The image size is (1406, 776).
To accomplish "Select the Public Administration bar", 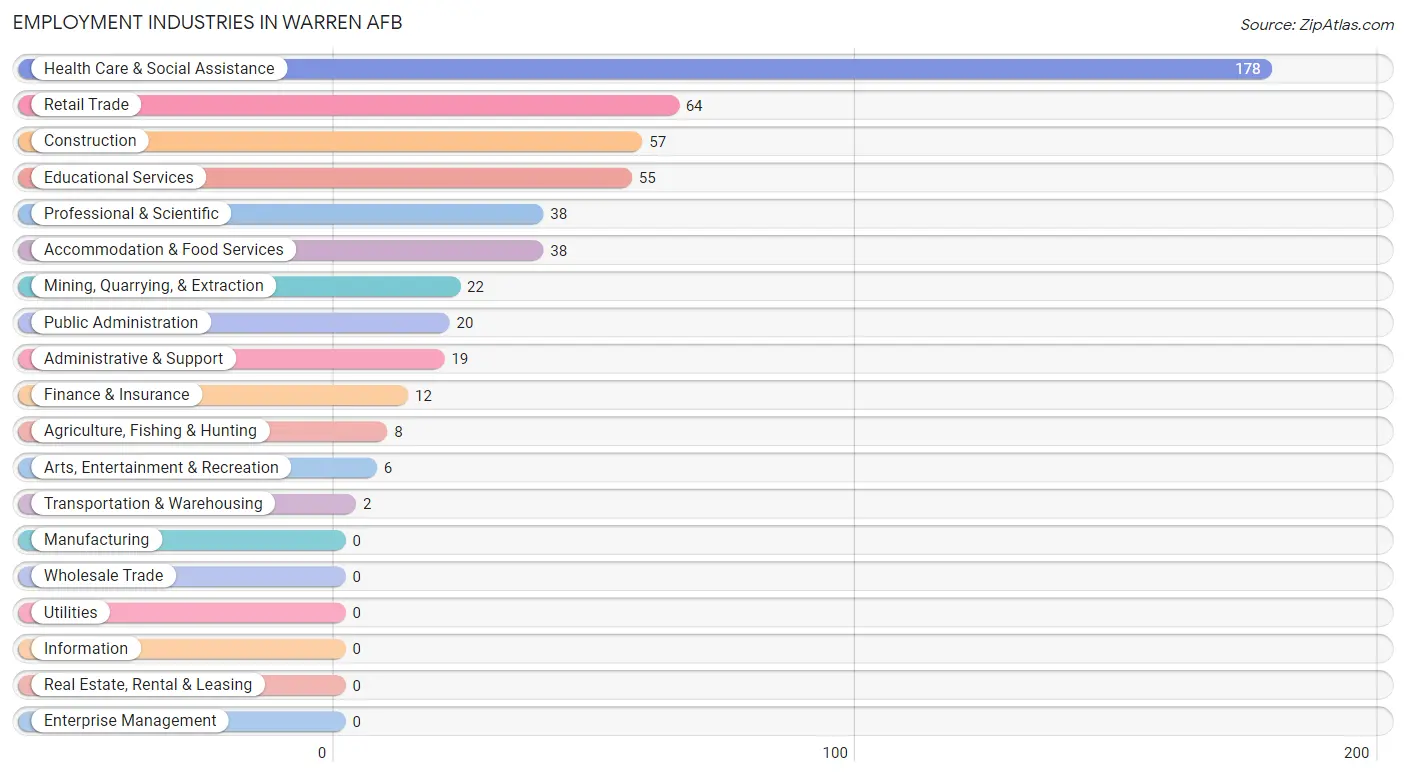I will tap(233, 322).
